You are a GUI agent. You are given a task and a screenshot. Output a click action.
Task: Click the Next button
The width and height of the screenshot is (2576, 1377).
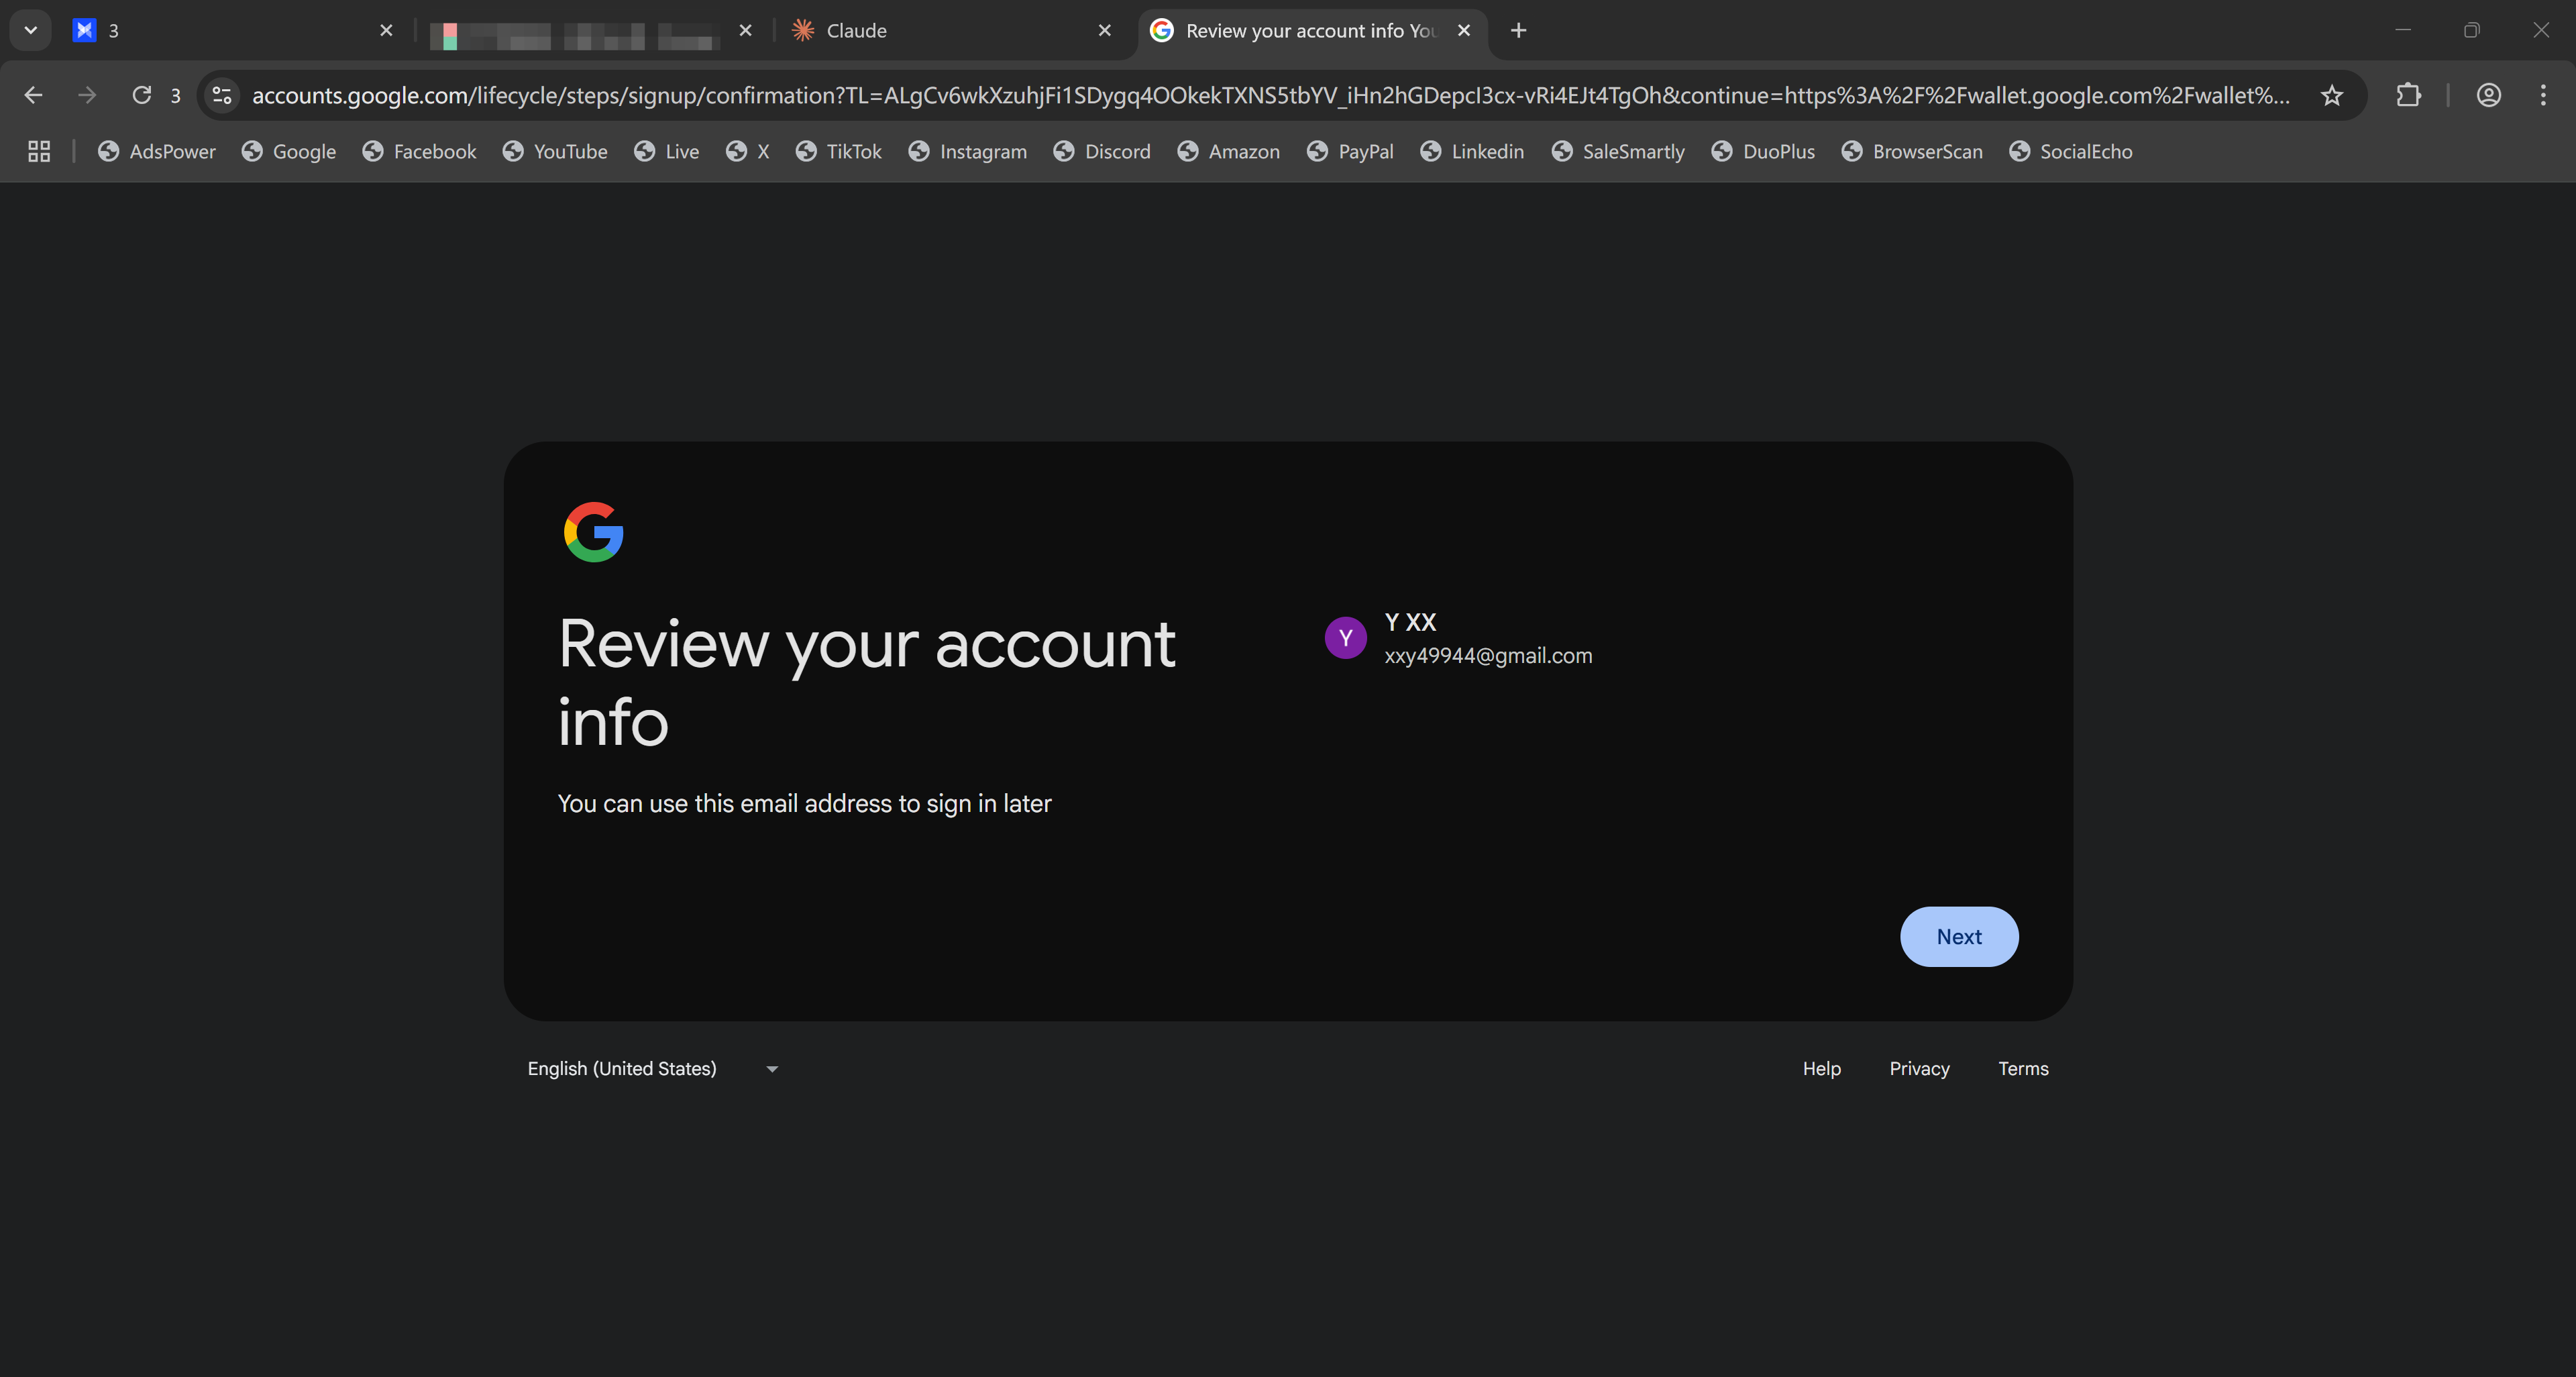pyautogui.click(x=1958, y=936)
